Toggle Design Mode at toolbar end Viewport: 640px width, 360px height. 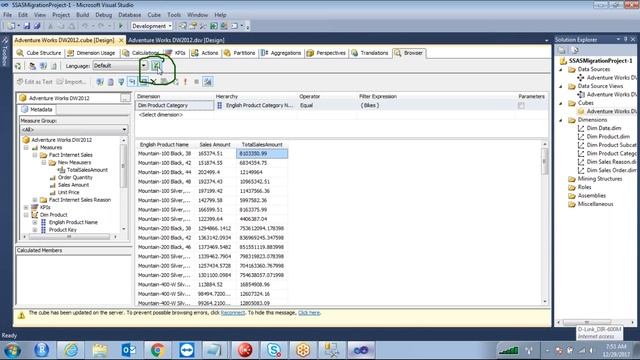click(x=208, y=82)
